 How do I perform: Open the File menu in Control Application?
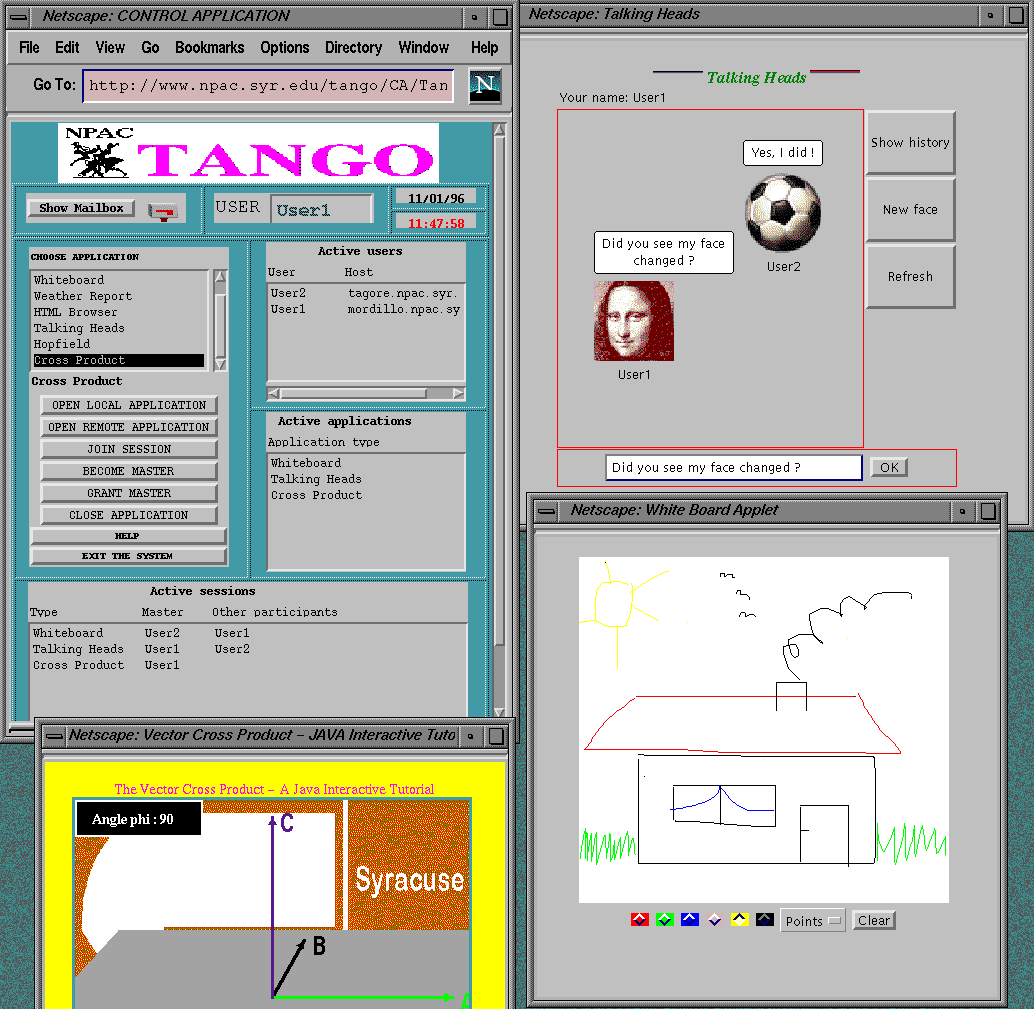pos(29,47)
